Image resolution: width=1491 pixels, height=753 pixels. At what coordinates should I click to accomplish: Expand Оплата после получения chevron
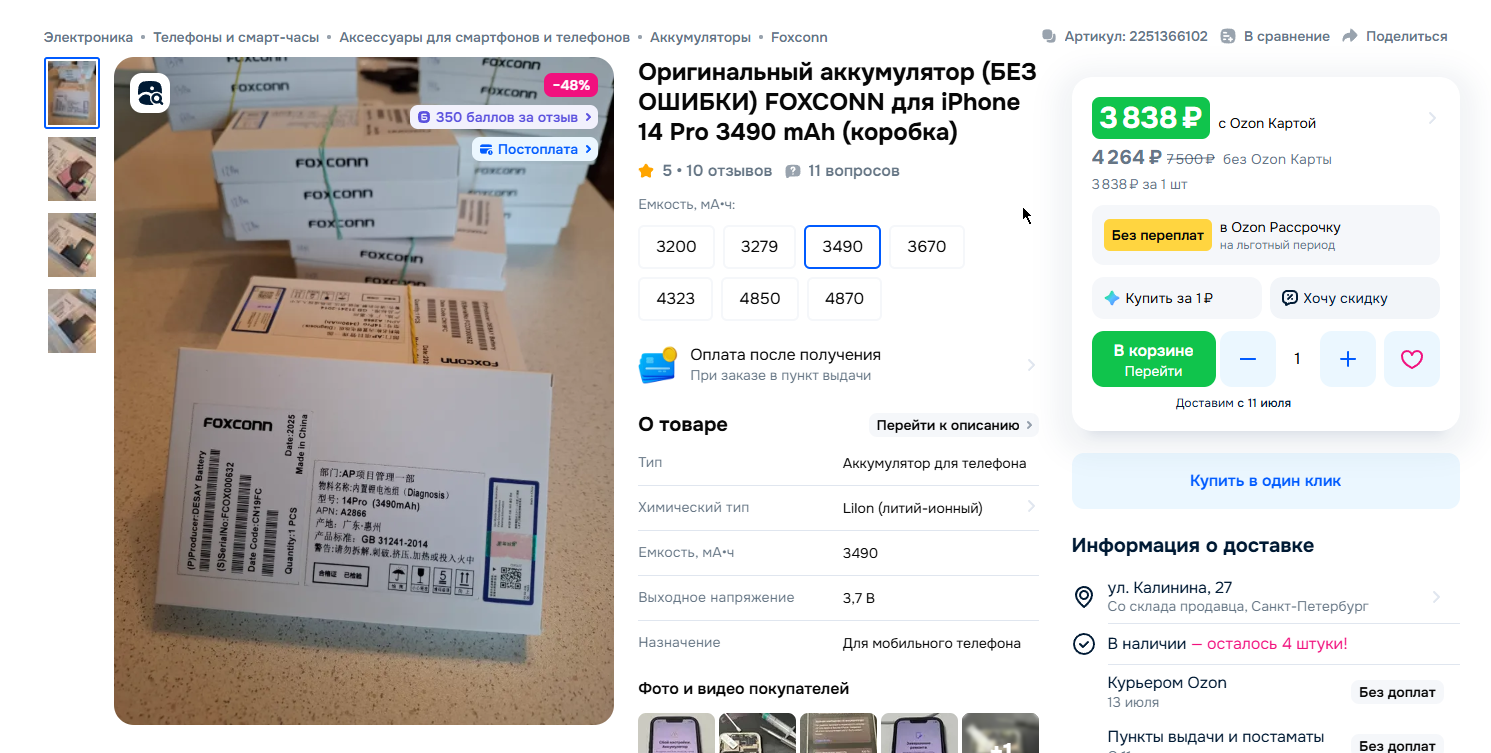(1031, 365)
